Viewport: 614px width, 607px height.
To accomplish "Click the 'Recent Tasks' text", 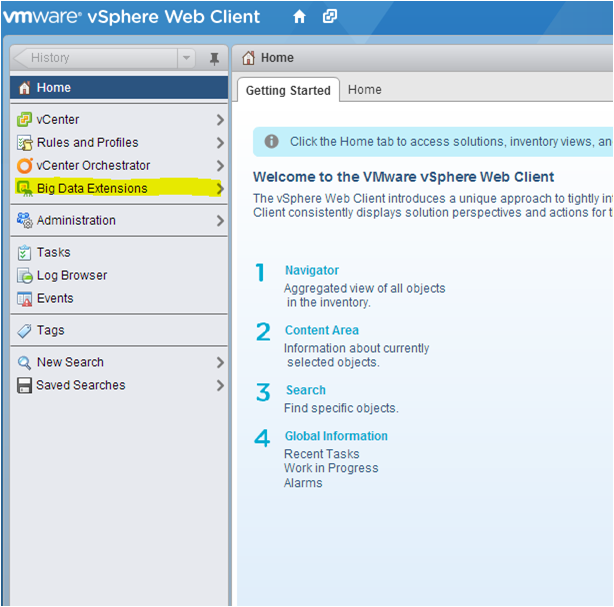I will pos(321,454).
